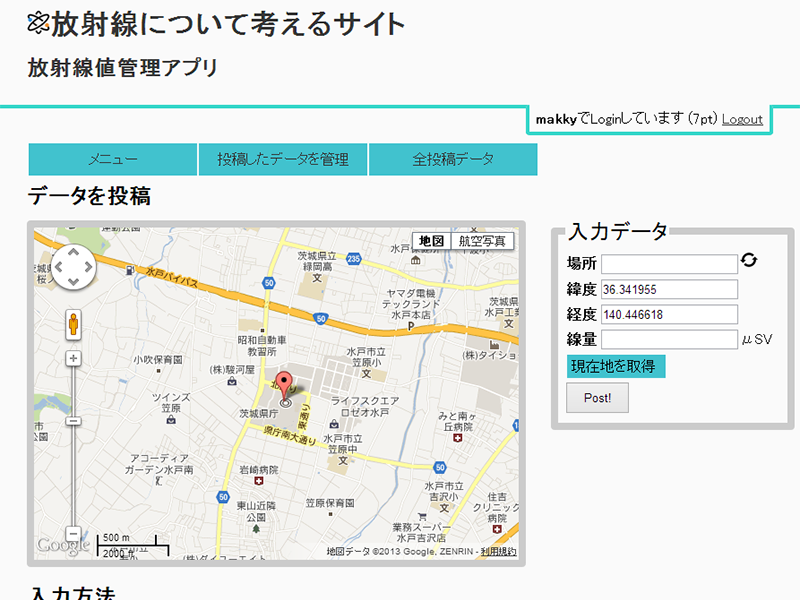
Task: Pan the map right with arrow control
Action: pyautogui.click(x=89, y=267)
